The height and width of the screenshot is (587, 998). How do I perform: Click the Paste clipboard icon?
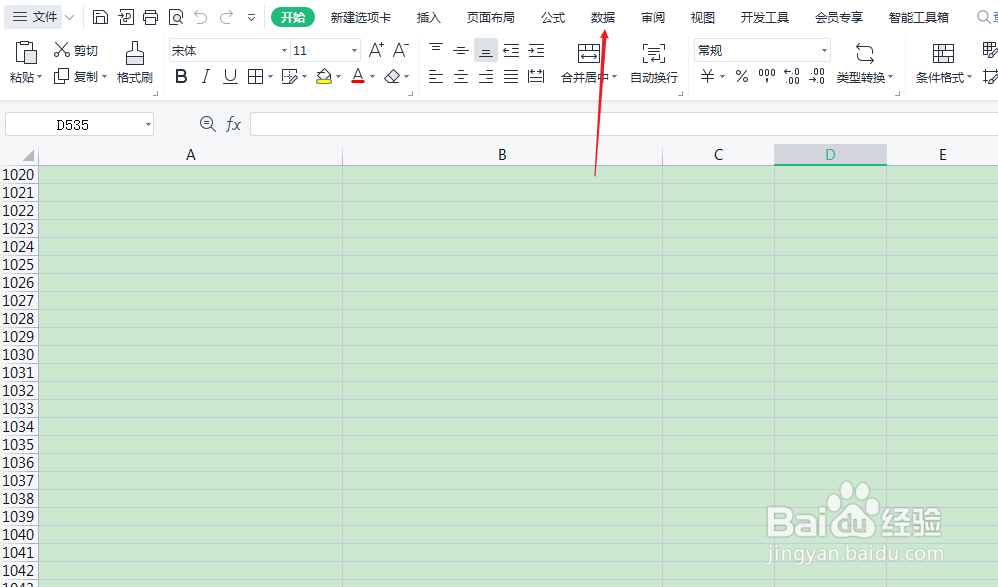25,53
